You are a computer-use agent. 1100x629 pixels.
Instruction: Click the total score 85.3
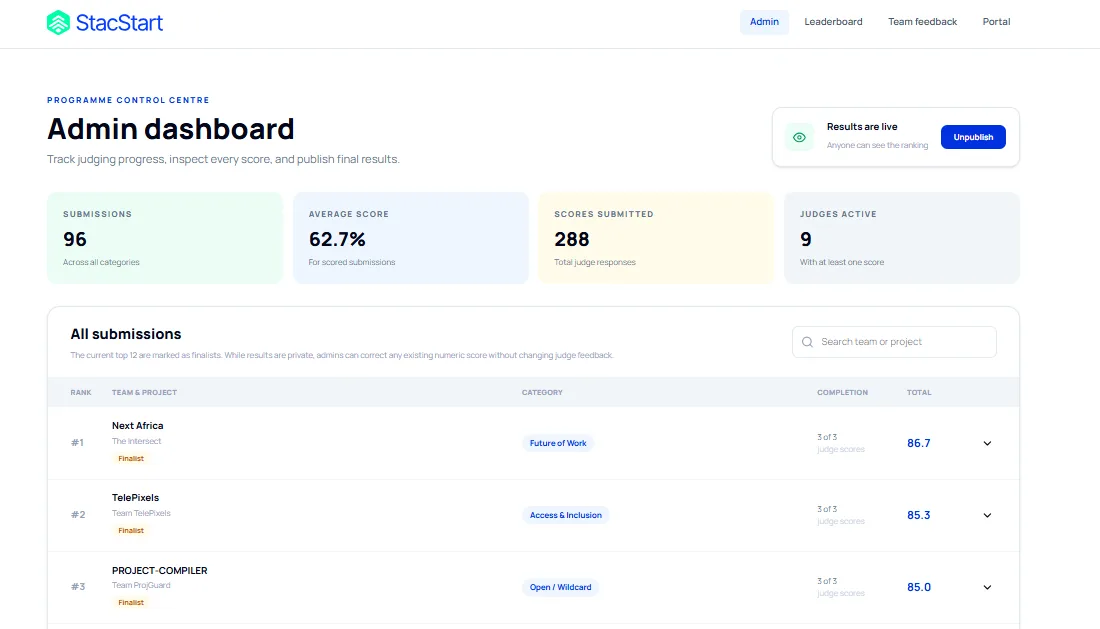(x=918, y=515)
